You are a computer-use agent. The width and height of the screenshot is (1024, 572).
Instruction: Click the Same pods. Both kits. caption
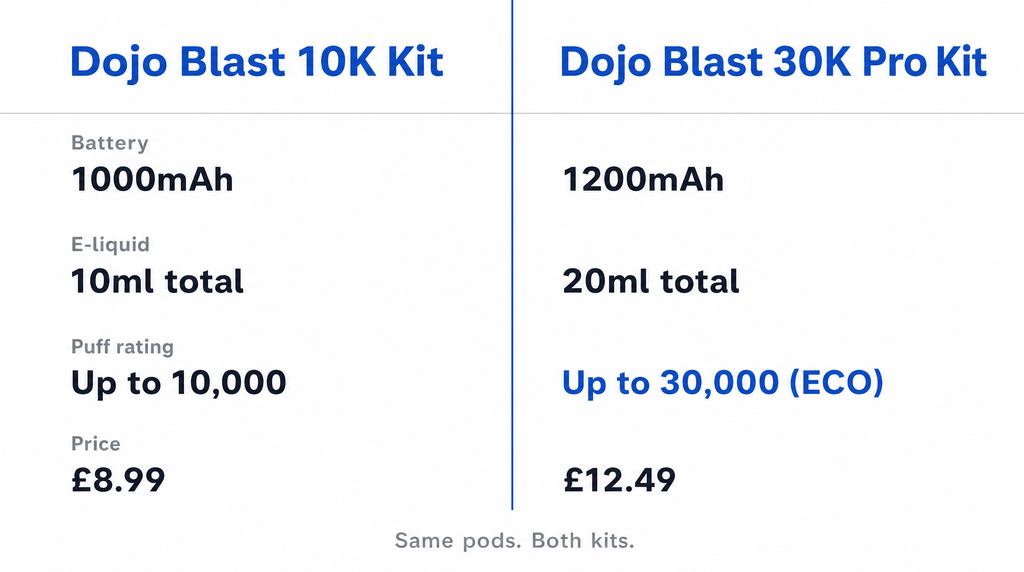[515, 541]
